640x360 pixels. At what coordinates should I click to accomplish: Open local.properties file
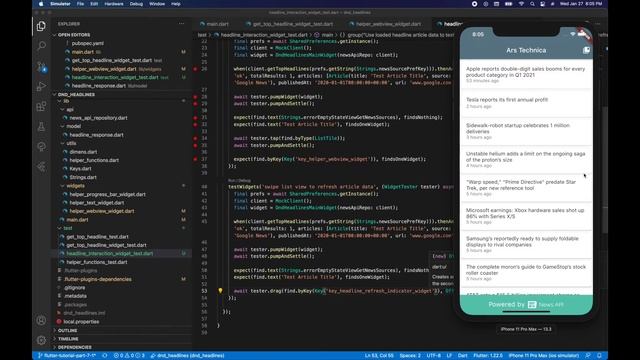pyautogui.click(x=81, y=322)
